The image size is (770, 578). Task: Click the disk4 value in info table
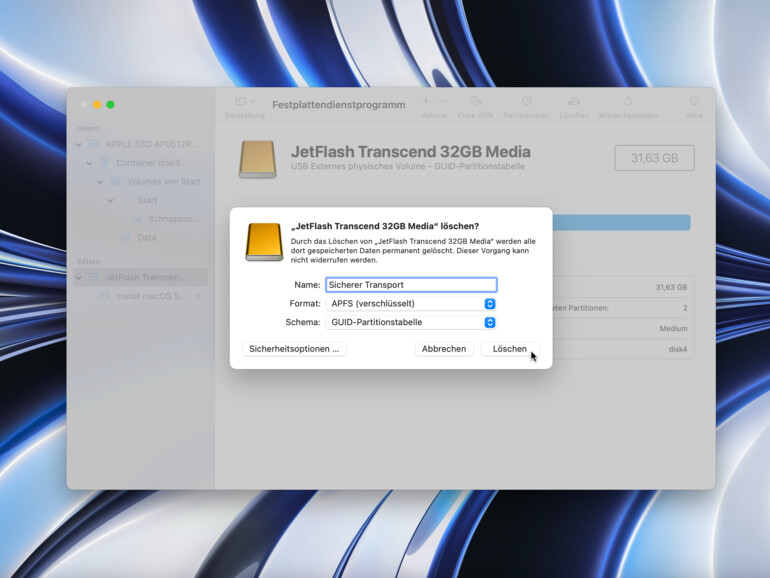pos(678,349)
